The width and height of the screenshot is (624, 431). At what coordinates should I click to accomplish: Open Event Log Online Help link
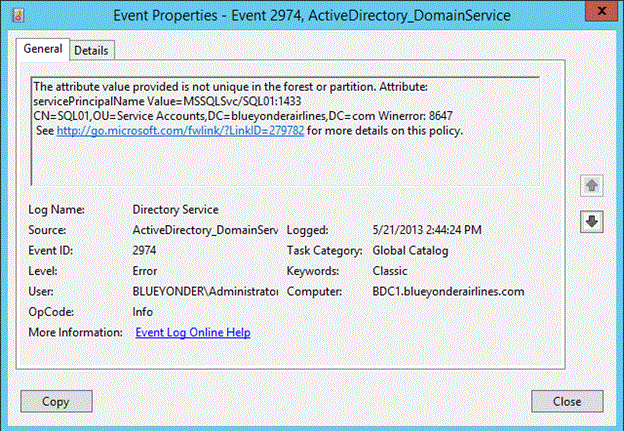click(193, 332)
